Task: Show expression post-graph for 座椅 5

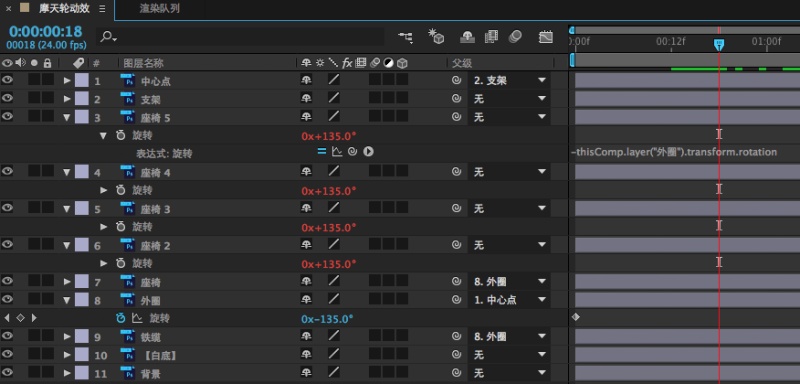Action: tap(337, 151)
